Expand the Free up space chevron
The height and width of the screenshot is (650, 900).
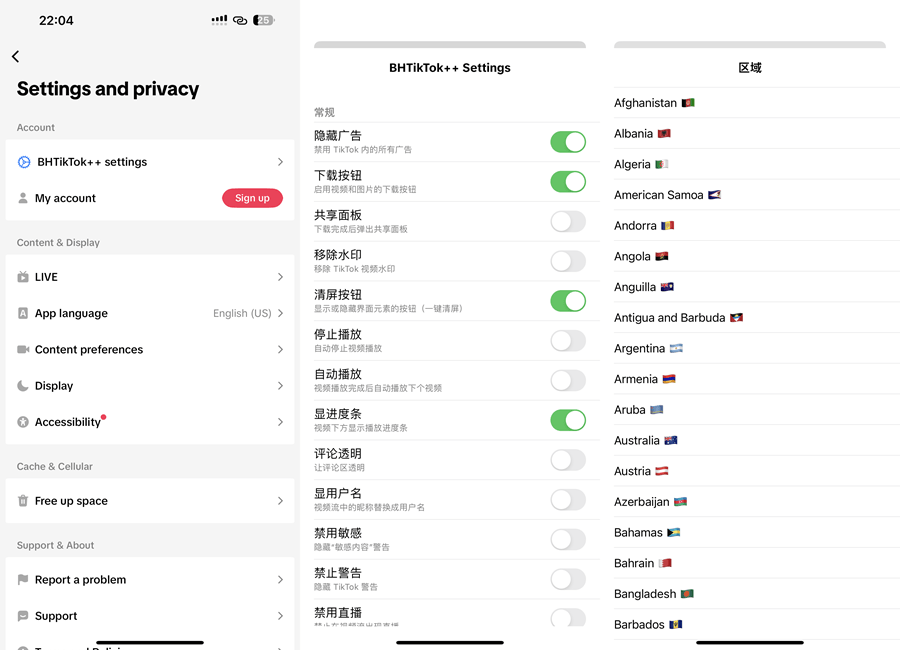(x=281, y=500)
